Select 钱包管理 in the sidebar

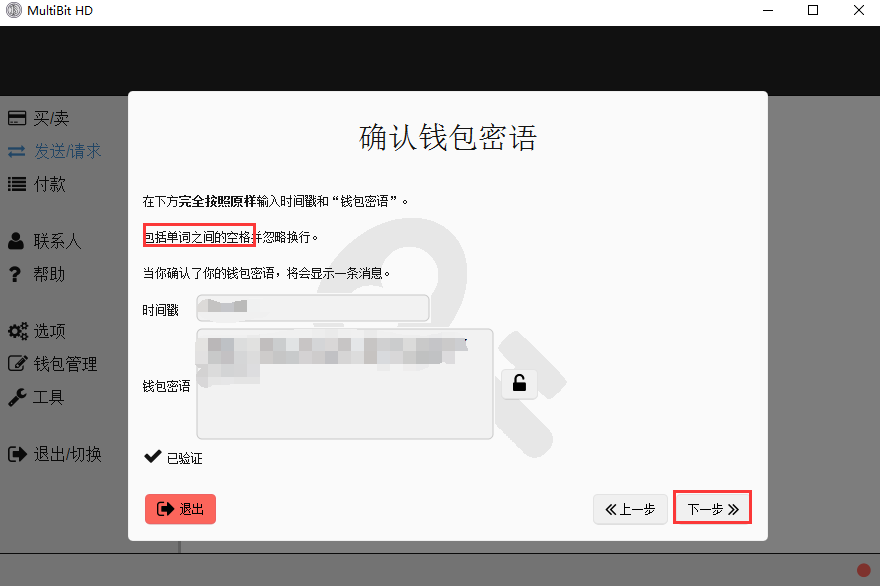[53, 364]
